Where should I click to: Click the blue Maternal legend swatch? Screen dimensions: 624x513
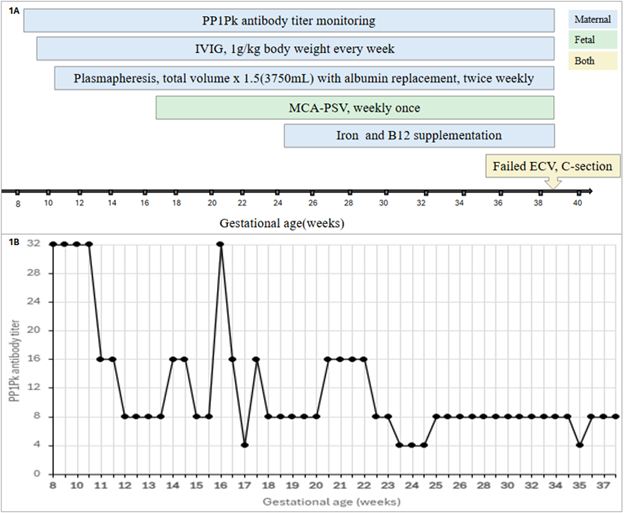pyautogui.click(x=593, y=19)
